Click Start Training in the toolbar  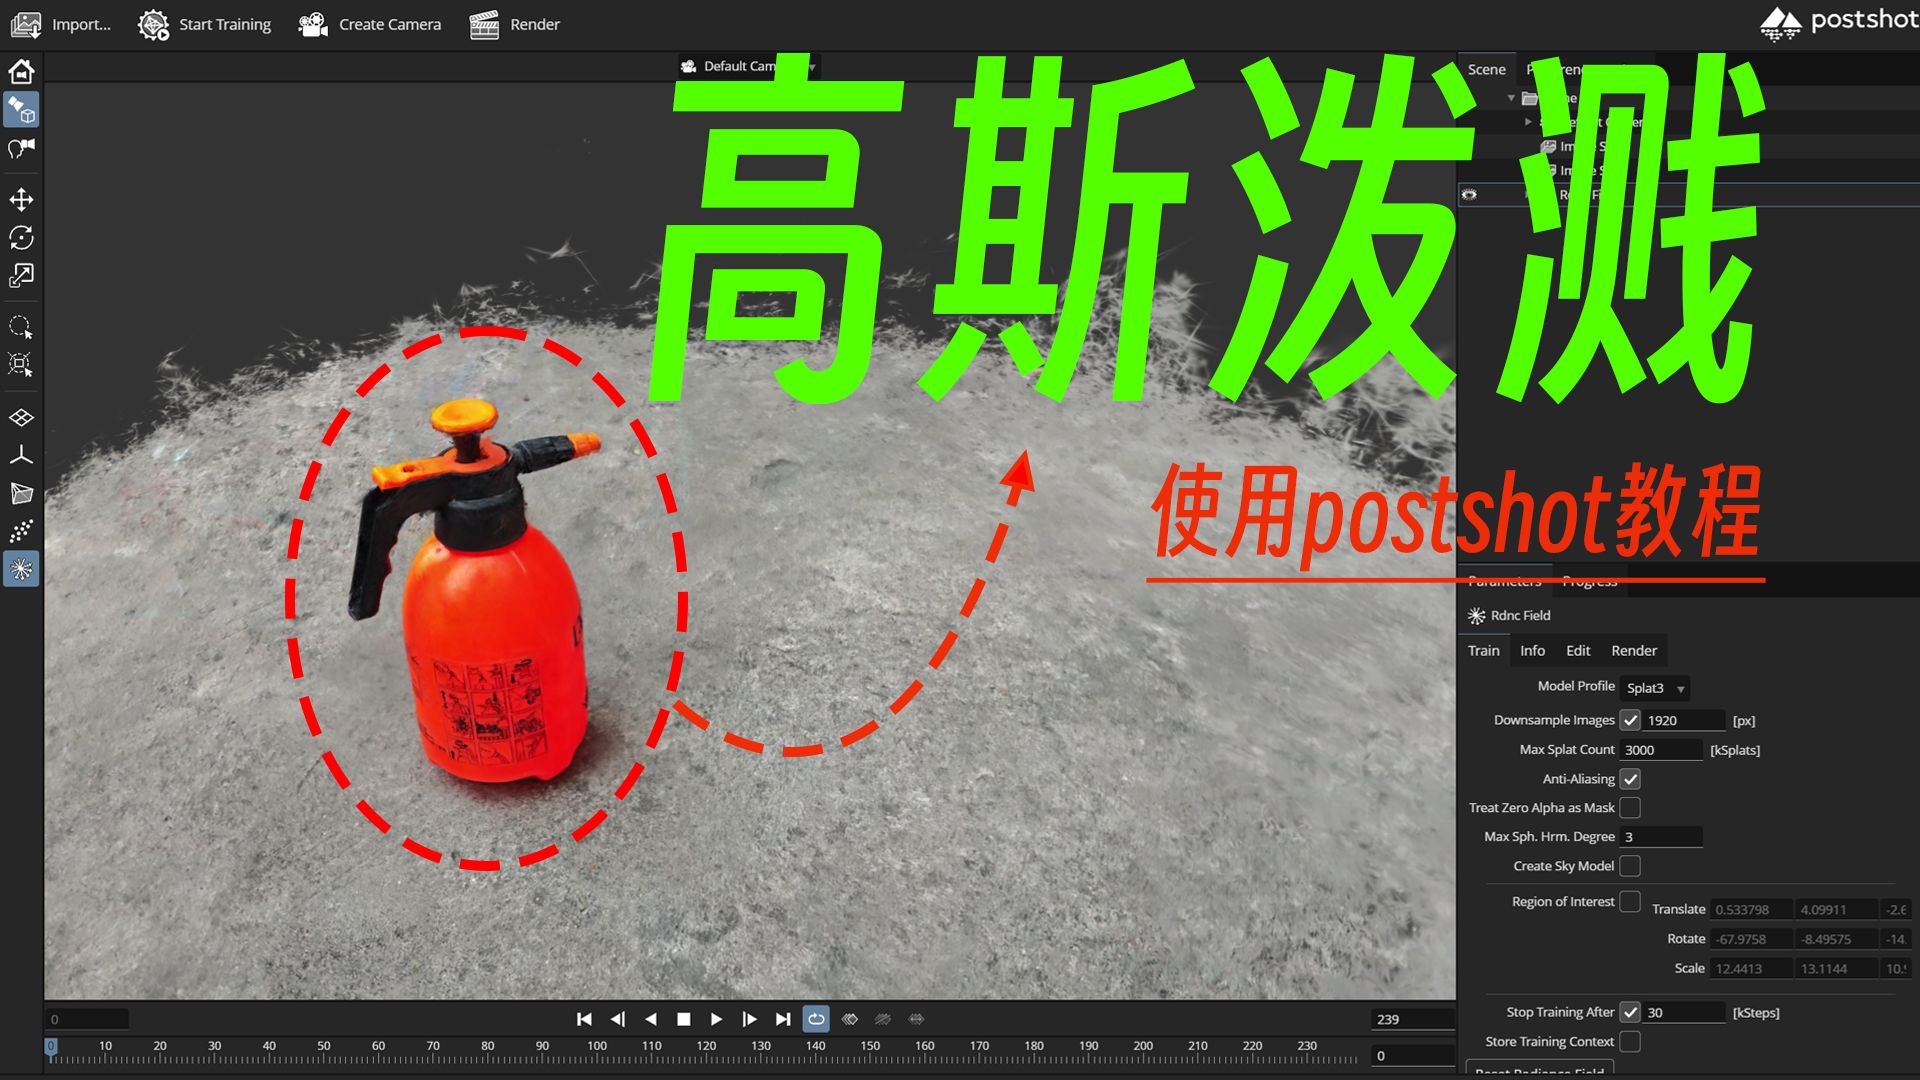204,24
